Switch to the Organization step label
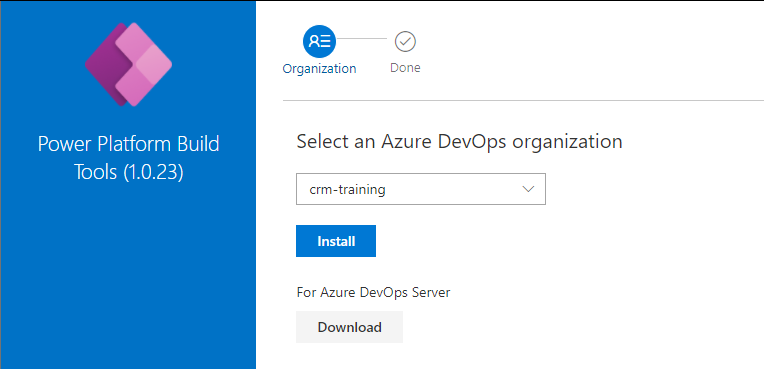Image resolution: width=764 pixels, height=369 pixels. (x=320, y=69)
